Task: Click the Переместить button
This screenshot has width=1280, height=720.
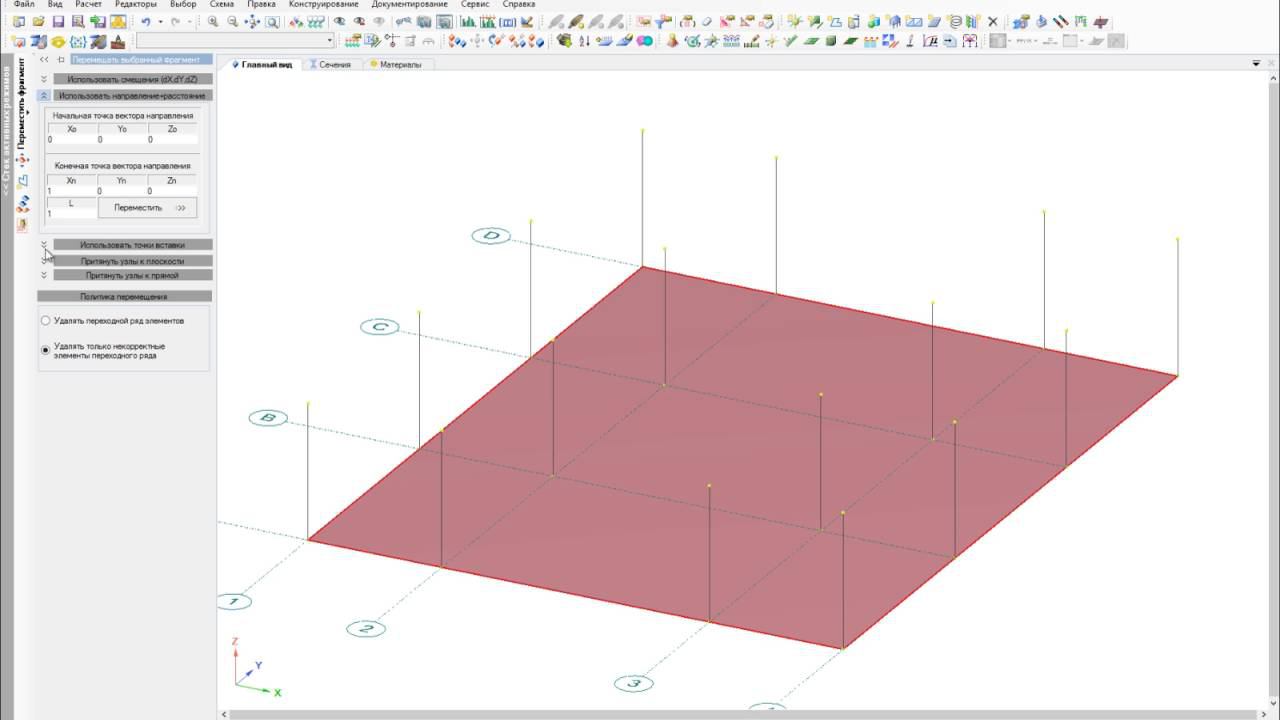Action: tap(148, 208)
